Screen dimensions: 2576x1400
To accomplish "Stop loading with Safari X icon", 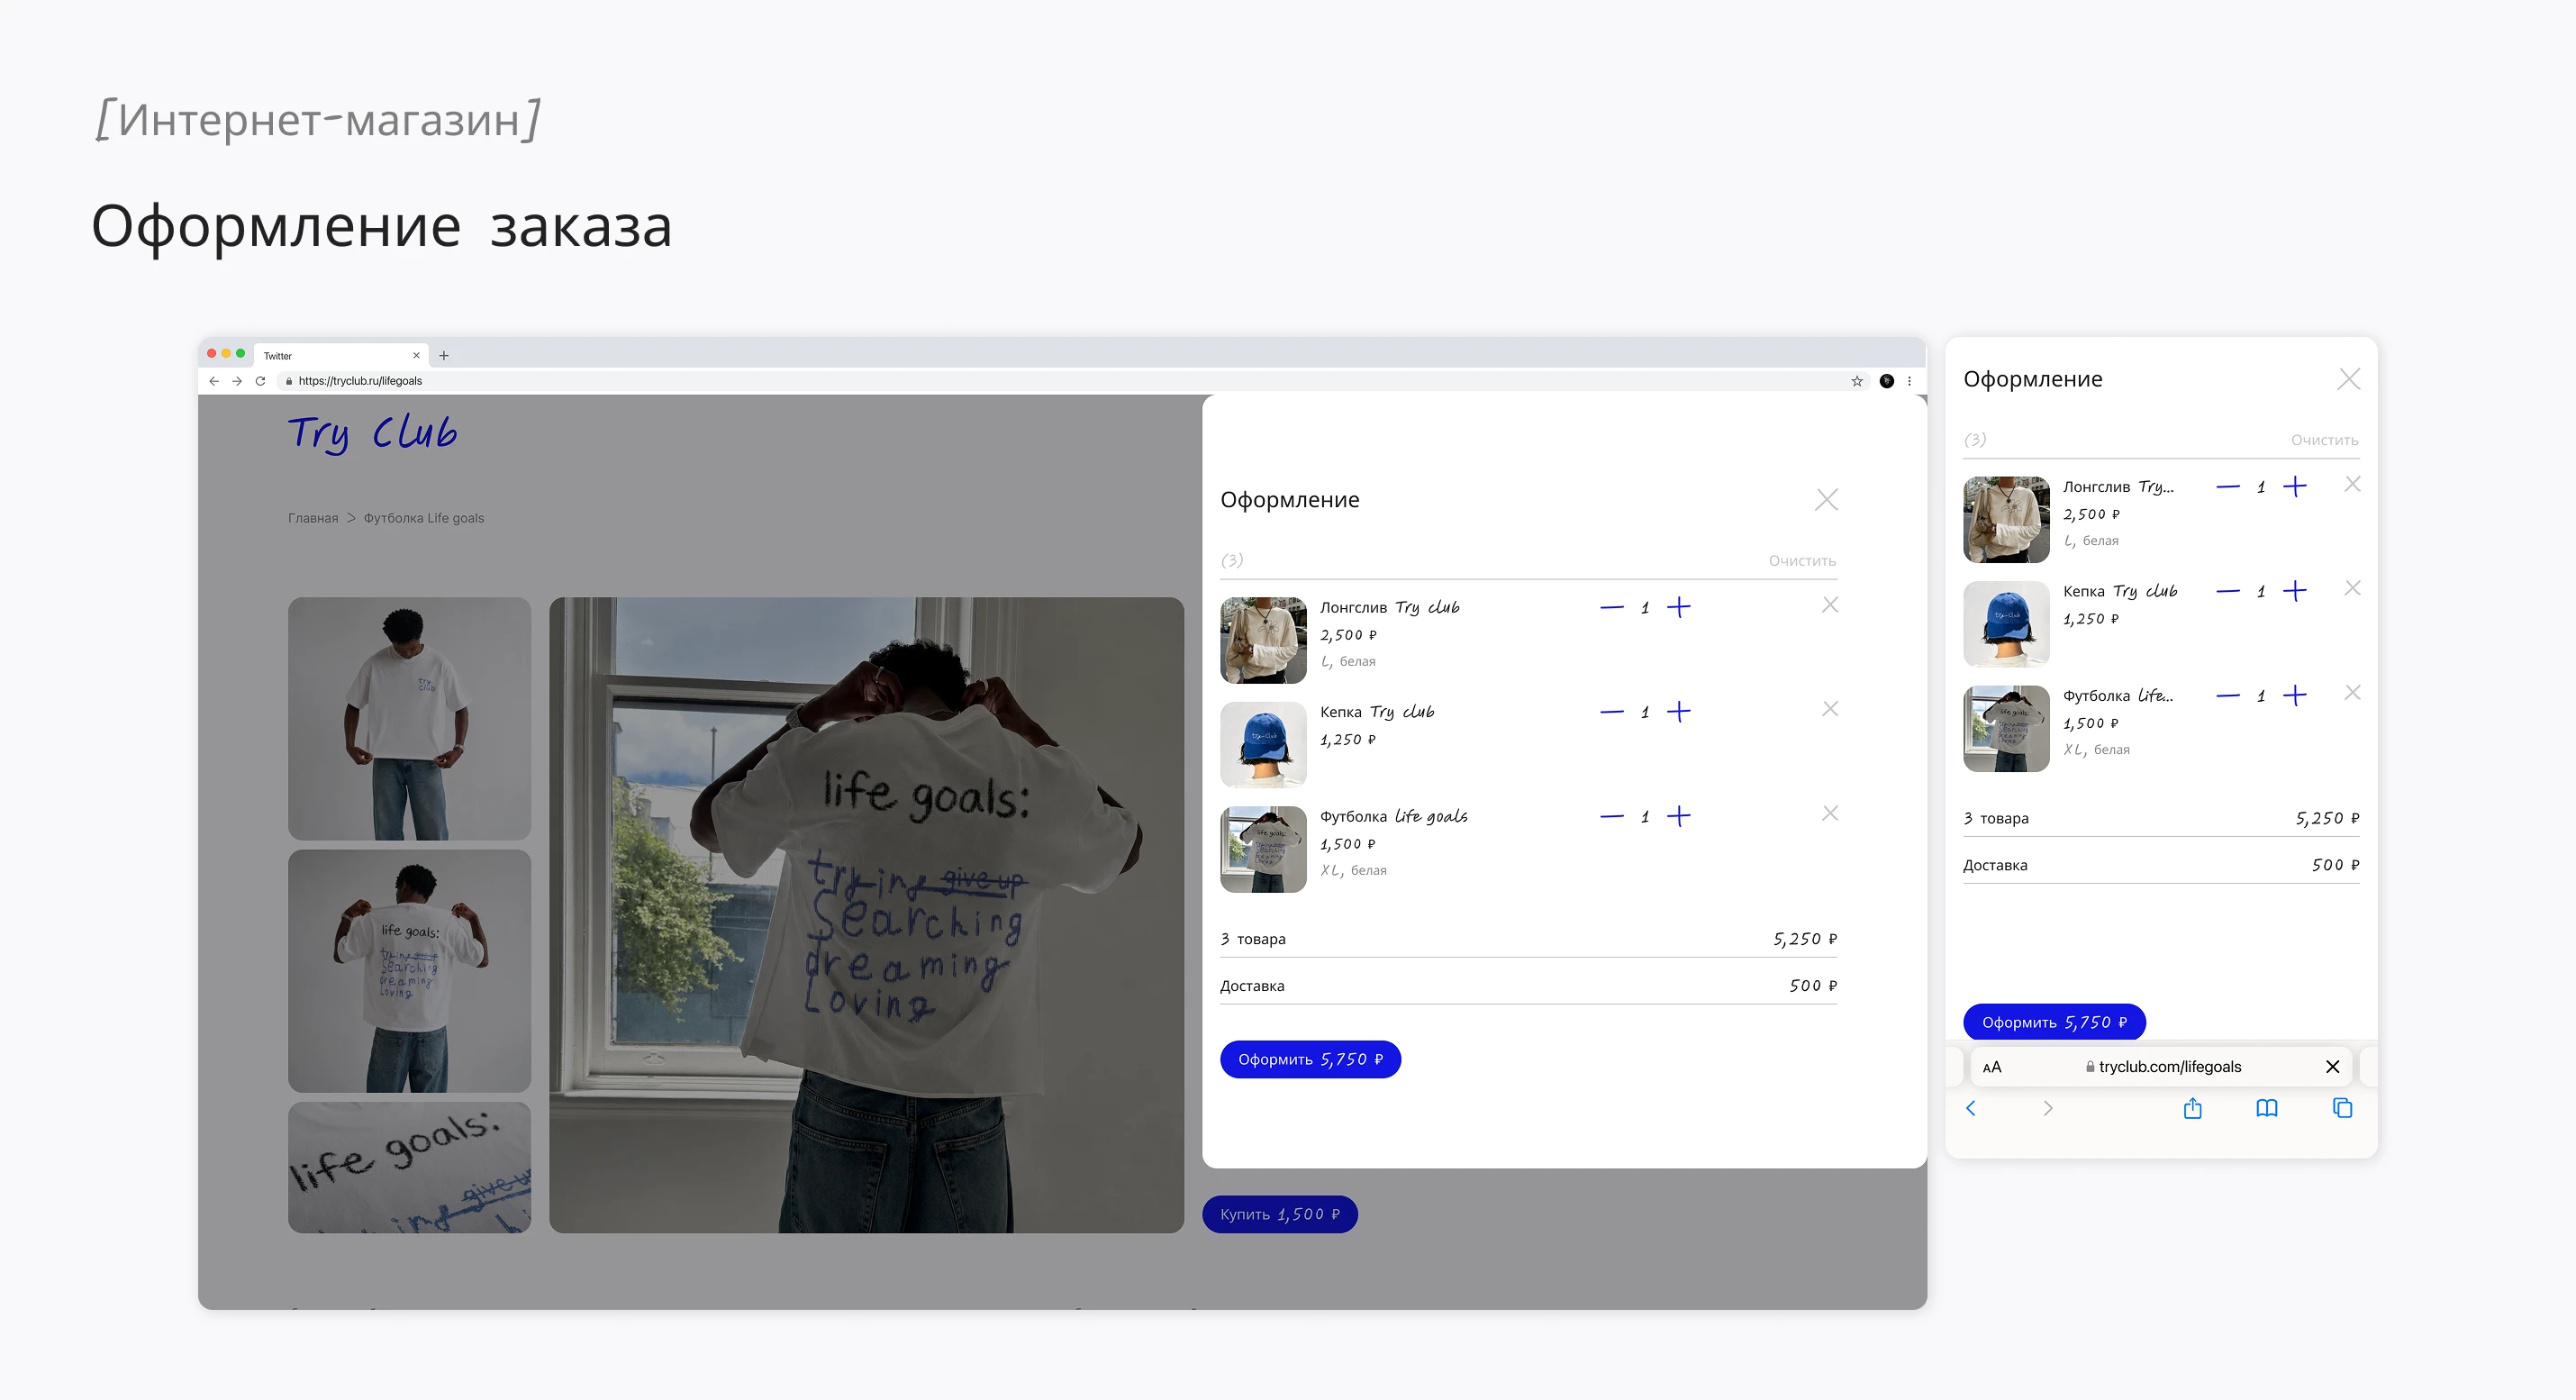I will pos(2332,1067).
